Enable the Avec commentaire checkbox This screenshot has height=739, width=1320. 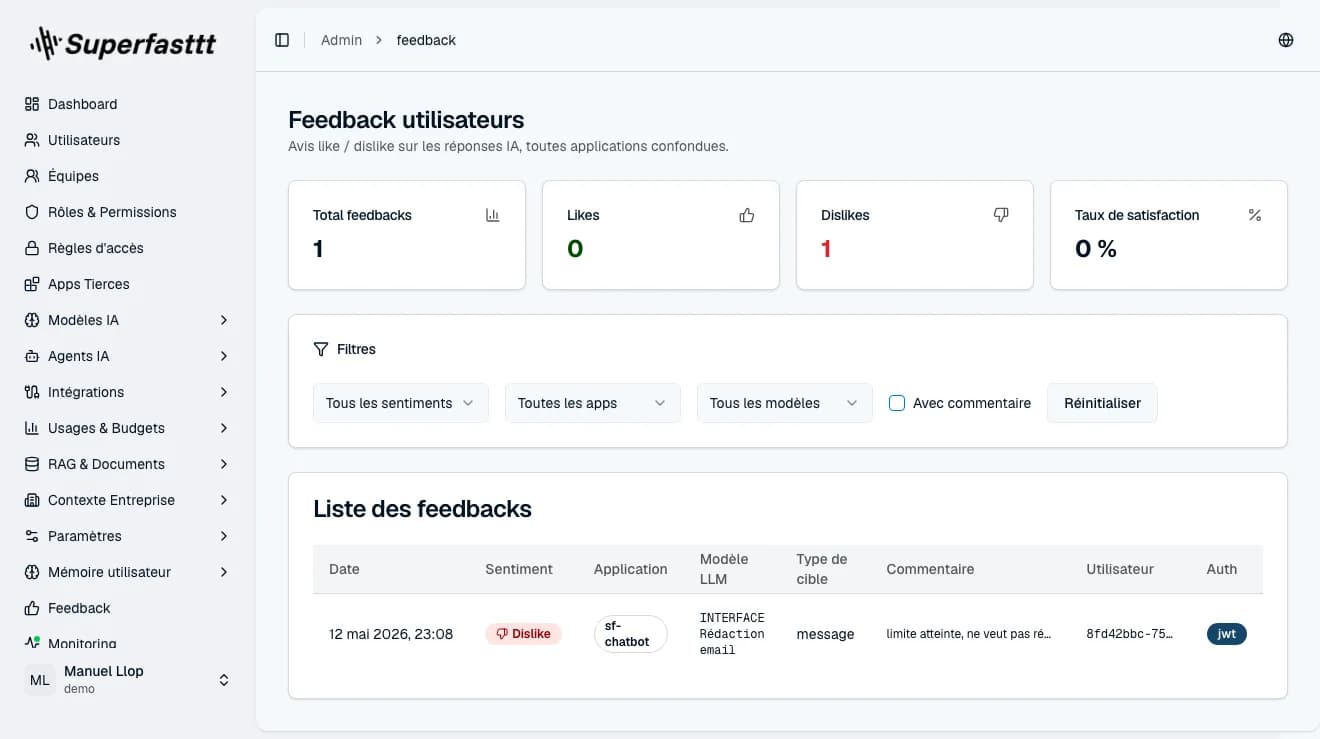[897, 403]
